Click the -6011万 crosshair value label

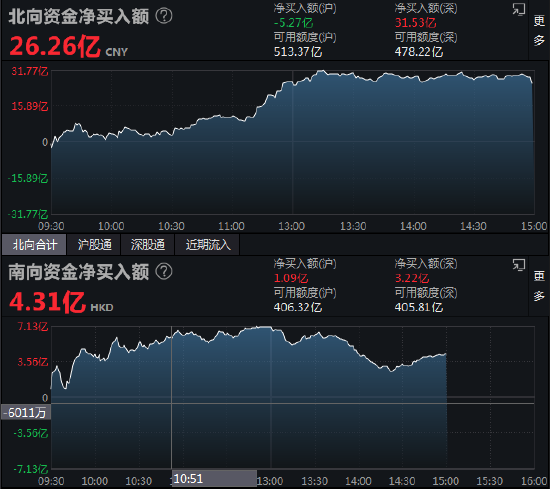(26, 413)
